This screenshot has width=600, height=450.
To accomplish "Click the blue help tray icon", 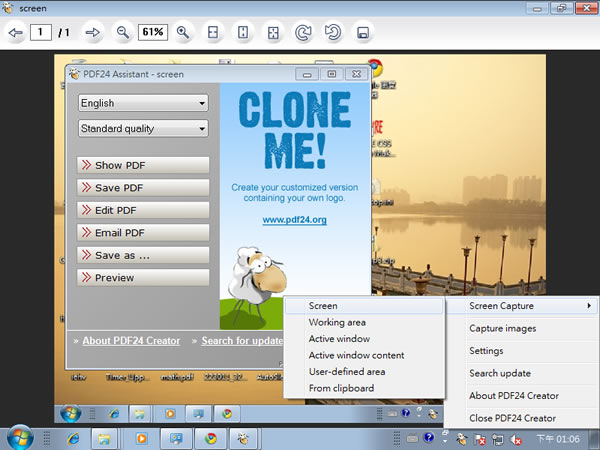I will (429, 437).
